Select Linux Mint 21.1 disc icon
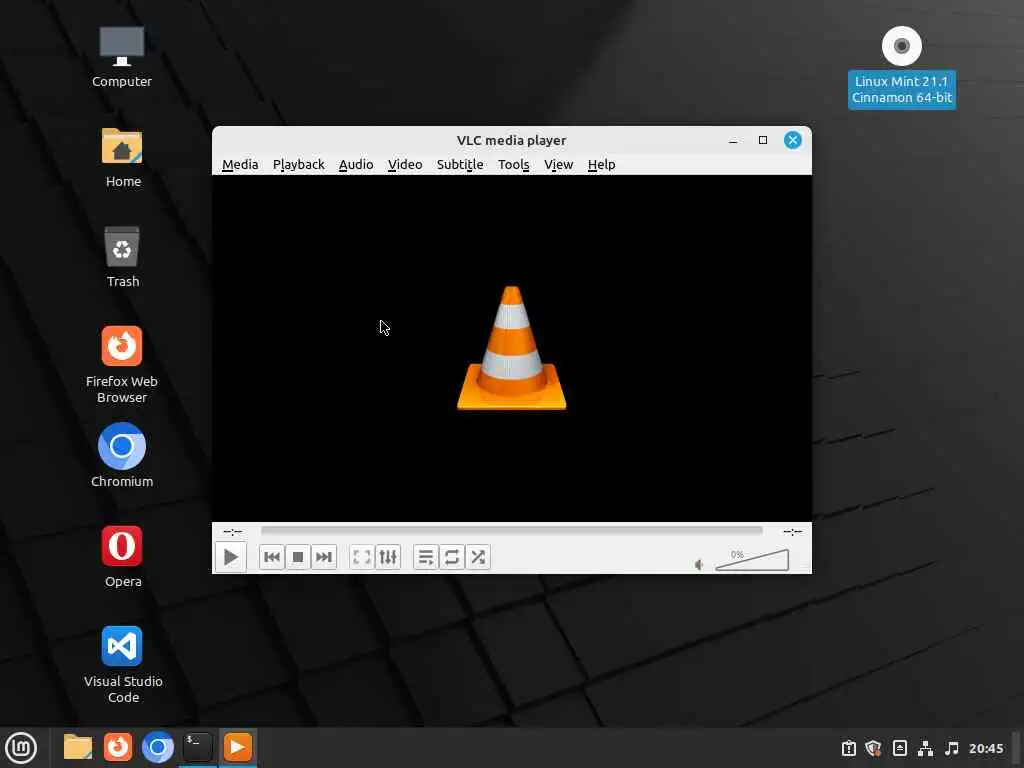 902,67
